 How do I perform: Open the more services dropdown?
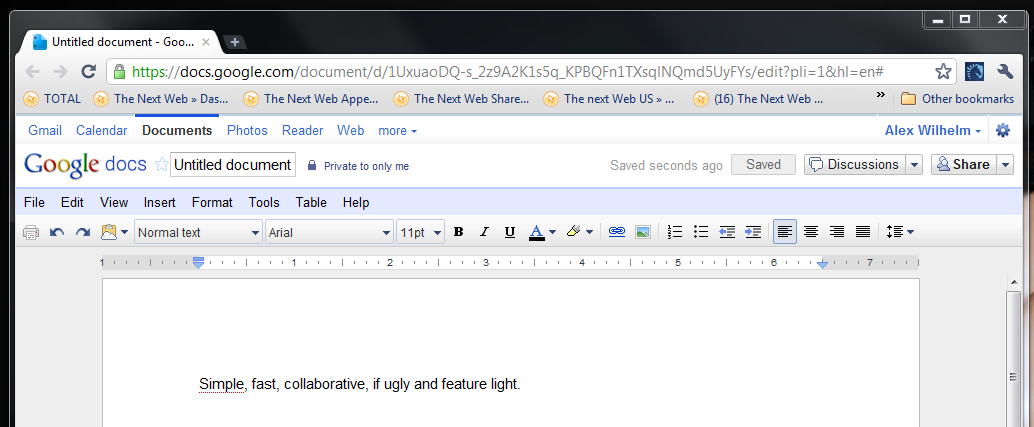398,130
